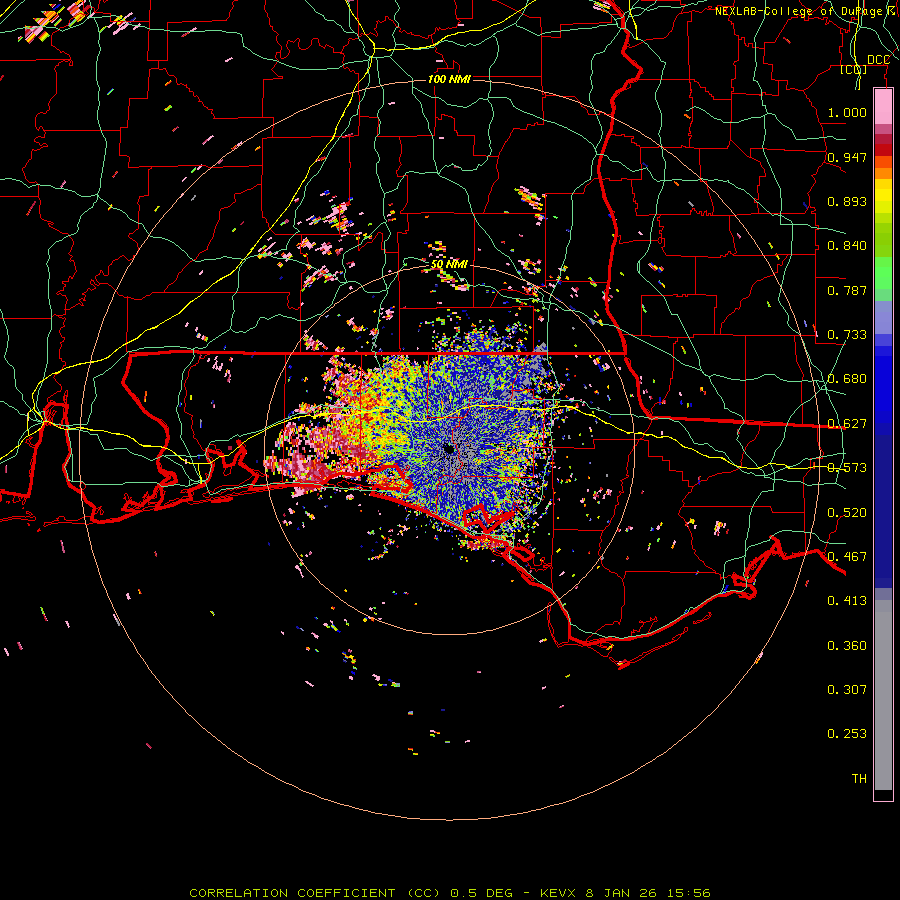Click the "TH" threshold label on the scale
The height and width of the screenshot is (900, 900).
point(859,779)
